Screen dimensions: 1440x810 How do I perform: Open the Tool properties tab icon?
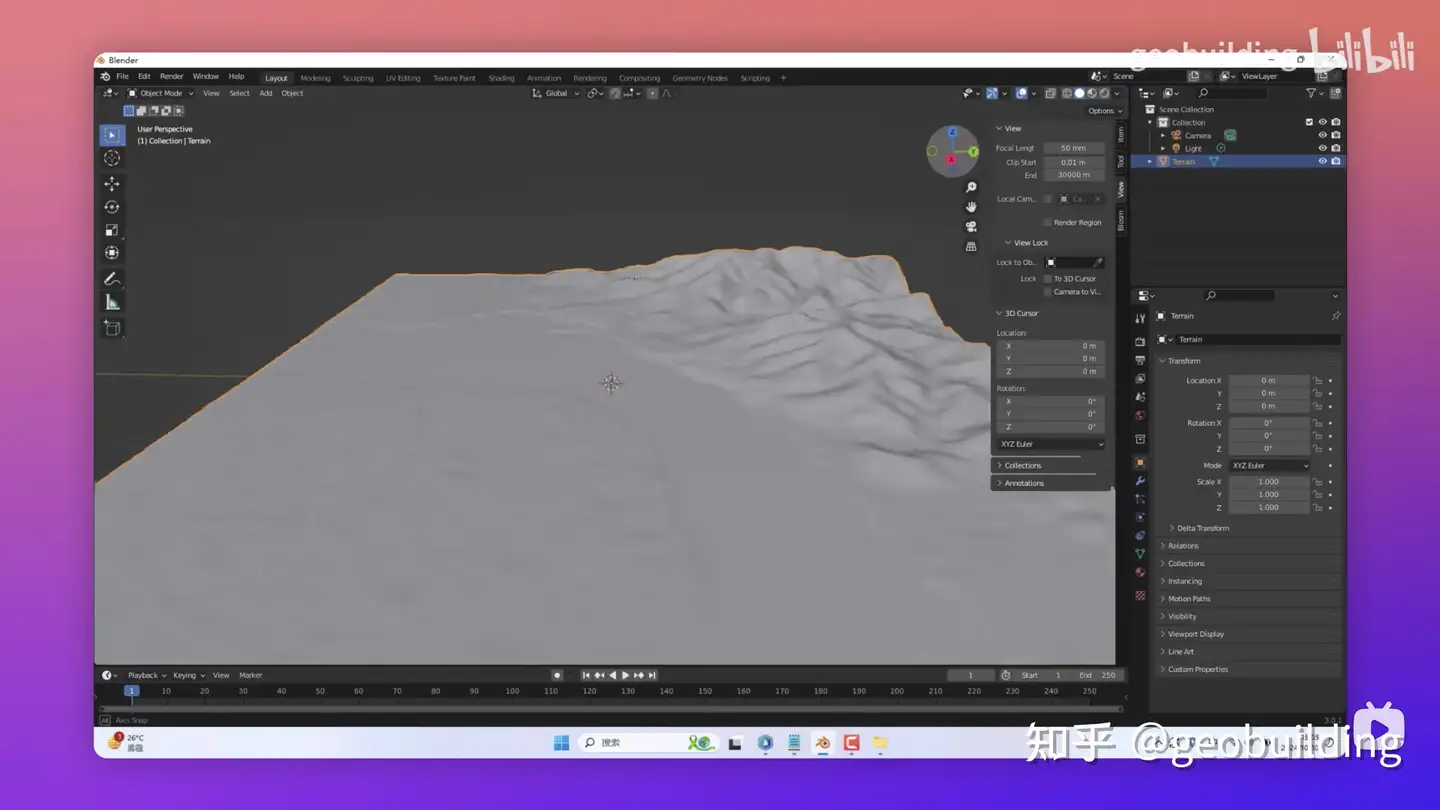[x=1140, y=318]
